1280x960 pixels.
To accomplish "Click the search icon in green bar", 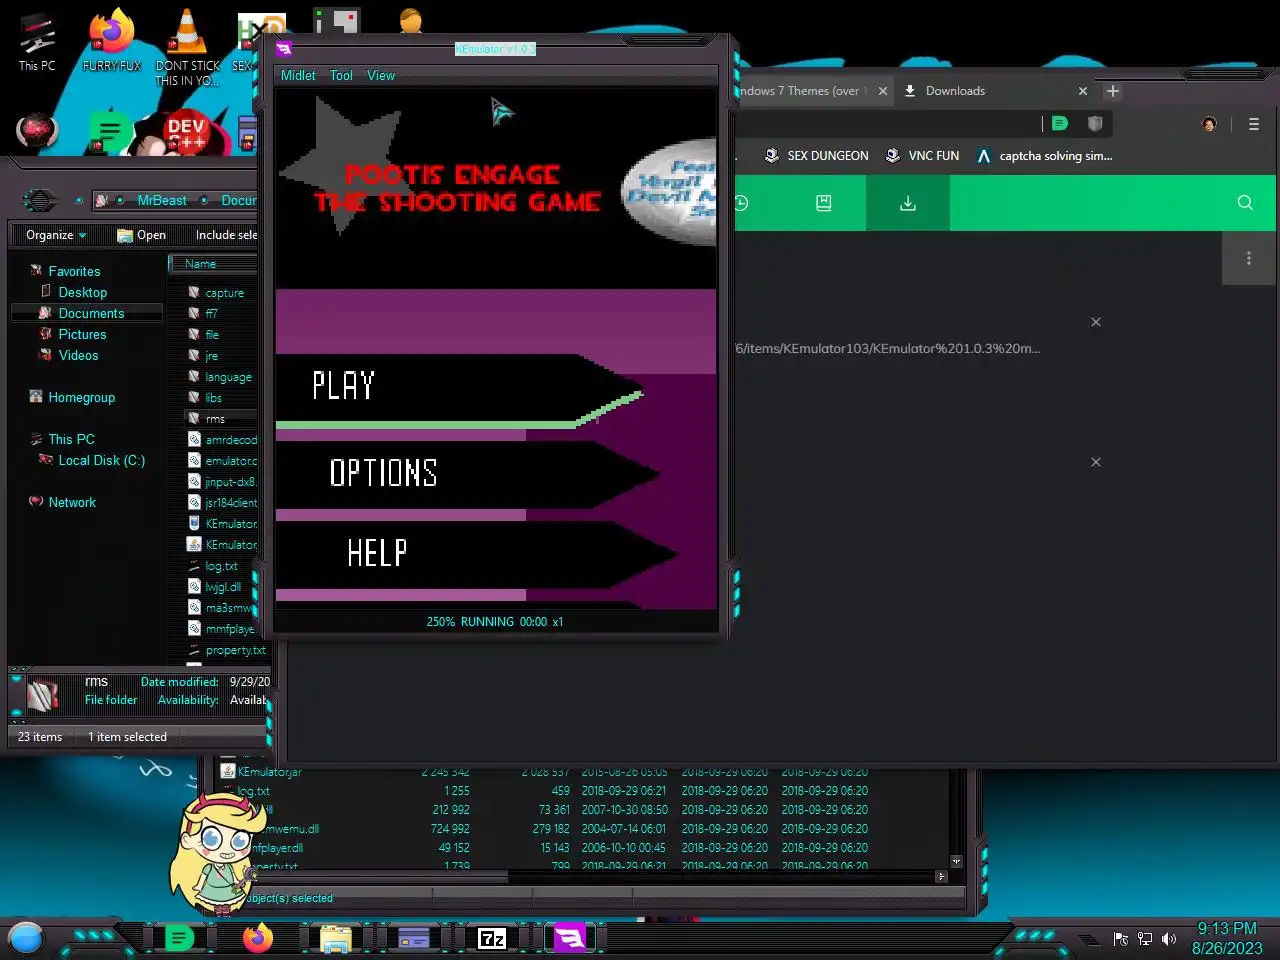I will tap(1245, 203).
